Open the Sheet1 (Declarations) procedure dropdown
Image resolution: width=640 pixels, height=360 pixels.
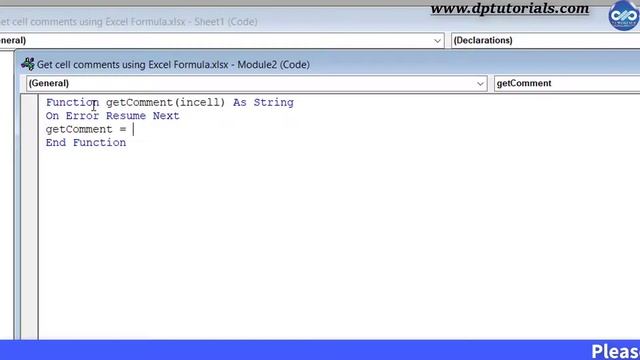pyautogui.click(x=545, y=40)
